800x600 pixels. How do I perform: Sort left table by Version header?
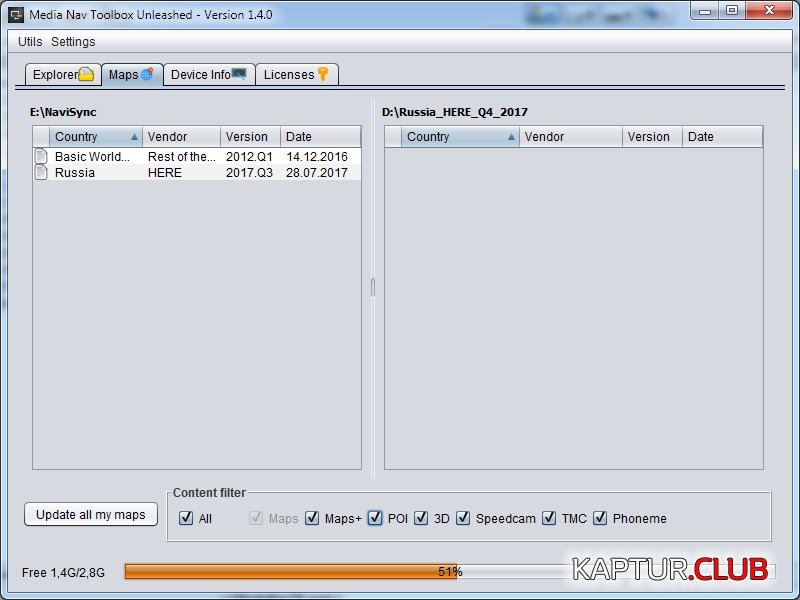(250, 137)
